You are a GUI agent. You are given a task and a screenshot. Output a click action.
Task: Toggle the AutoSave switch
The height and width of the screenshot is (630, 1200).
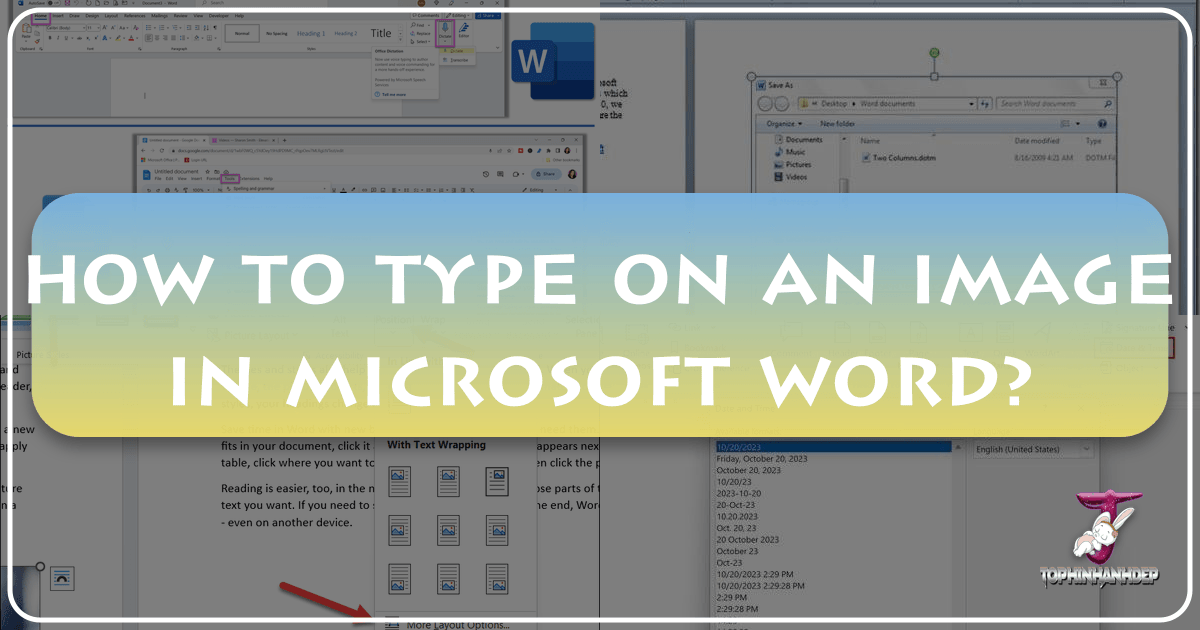(x=53, y=3)
